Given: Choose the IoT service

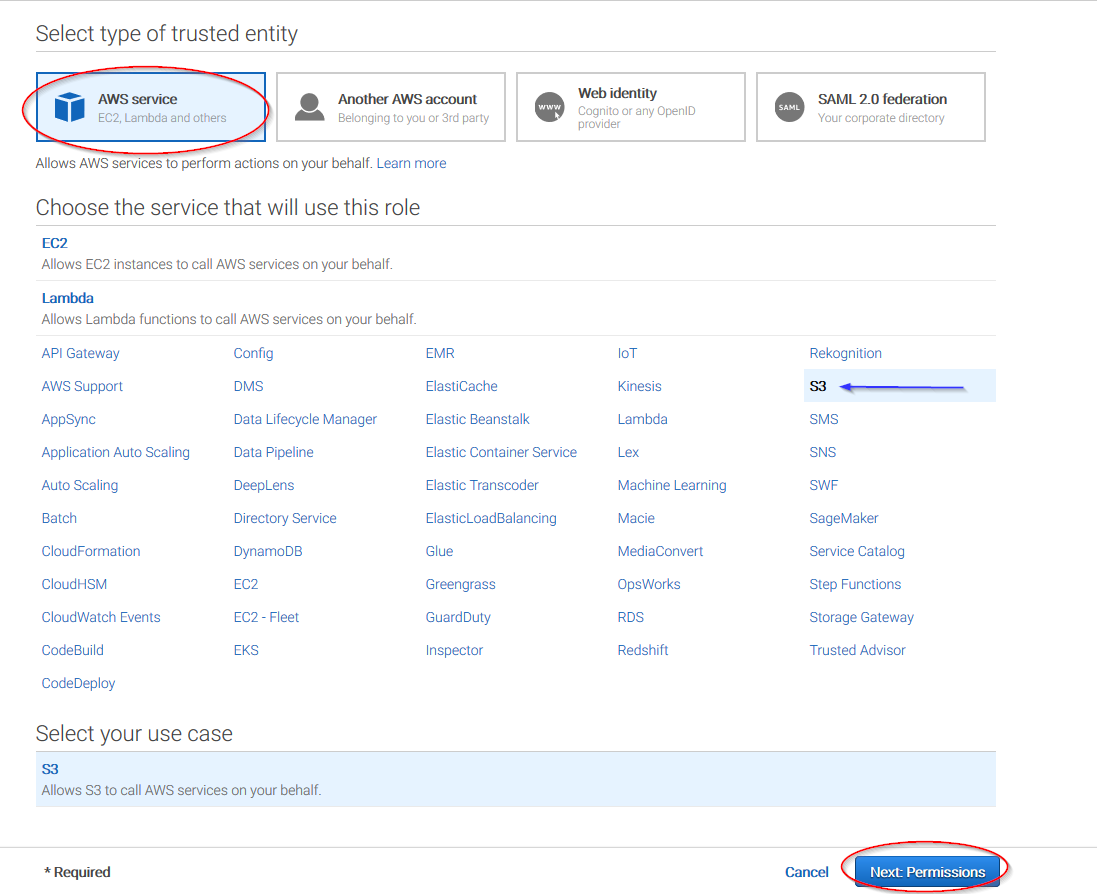Looking at the screenshot, I should pyautogui.click(x=628, y=353).
